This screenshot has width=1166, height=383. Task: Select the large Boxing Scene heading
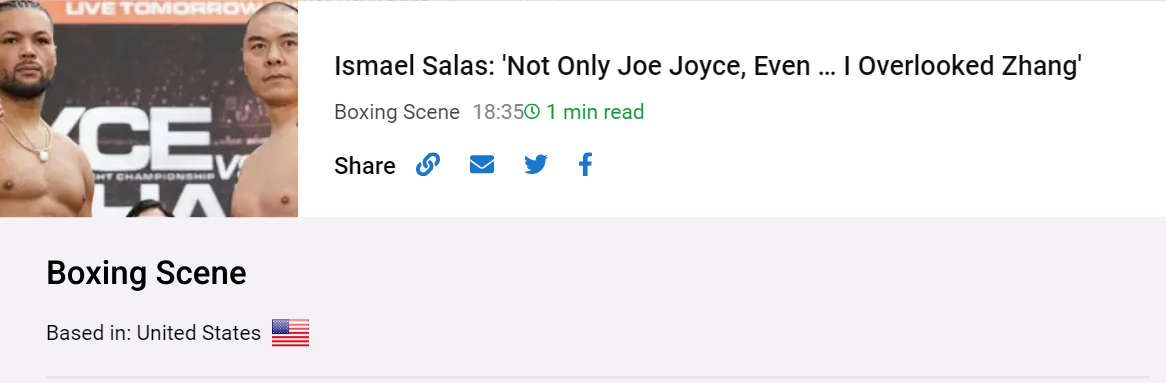tap(146, 273)
